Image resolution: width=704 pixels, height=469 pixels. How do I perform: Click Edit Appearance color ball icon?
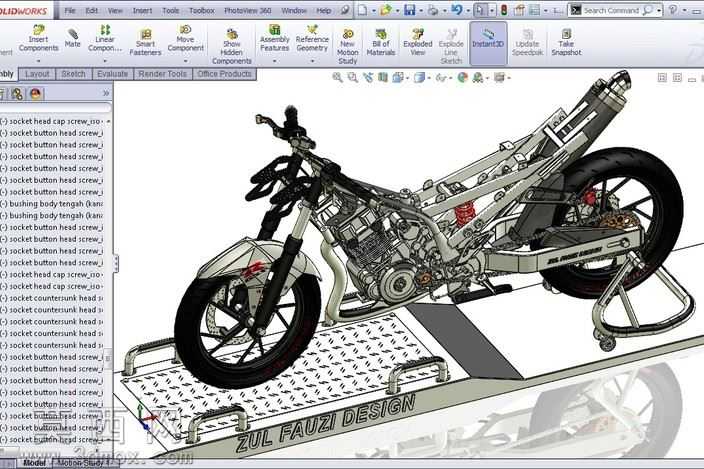click(462, 78)
